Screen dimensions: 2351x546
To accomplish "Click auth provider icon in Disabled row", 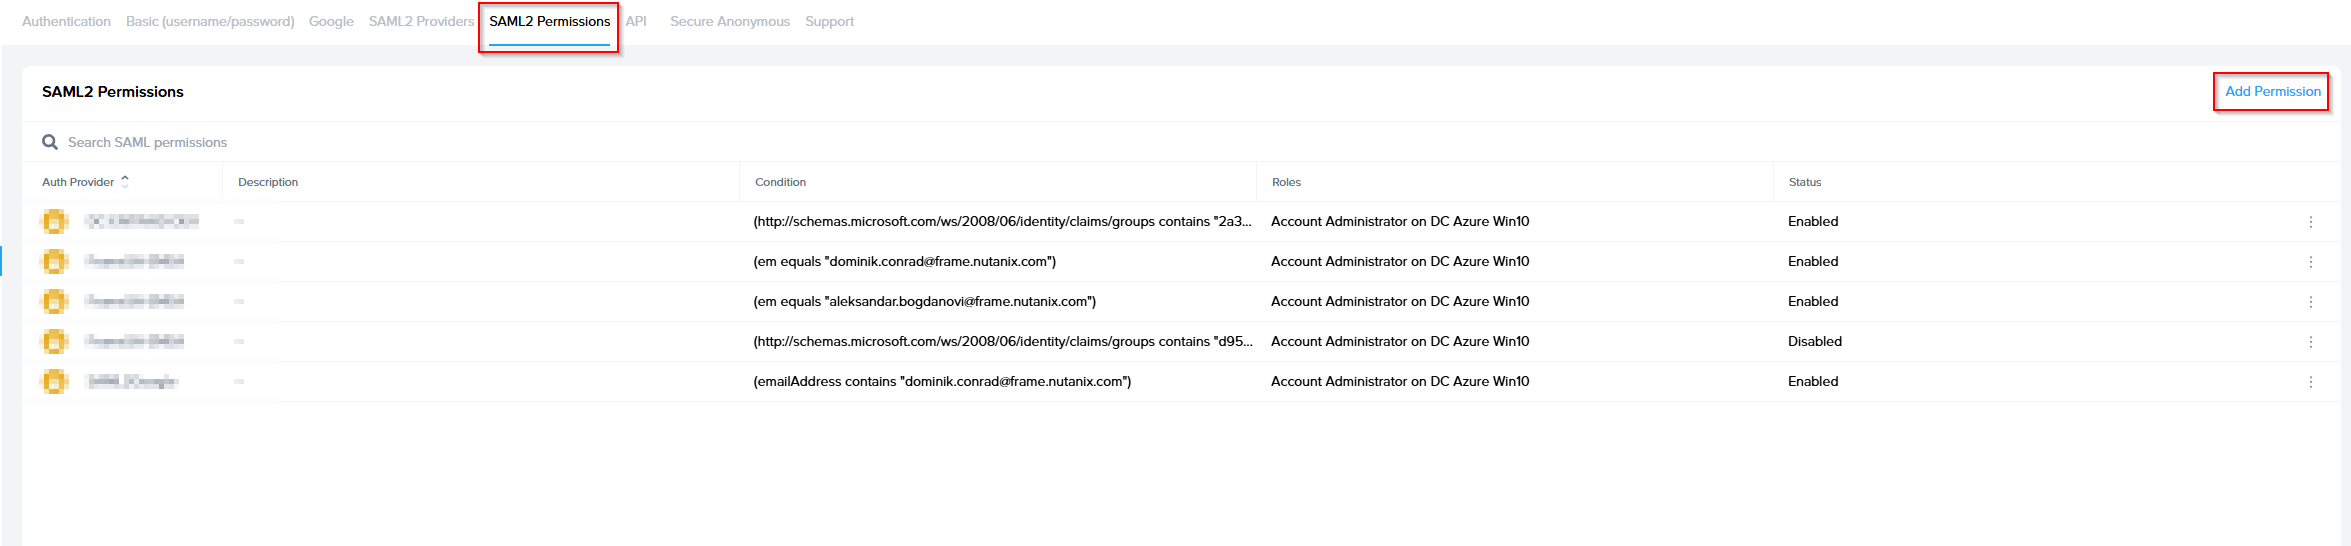I will click(55, 341).
